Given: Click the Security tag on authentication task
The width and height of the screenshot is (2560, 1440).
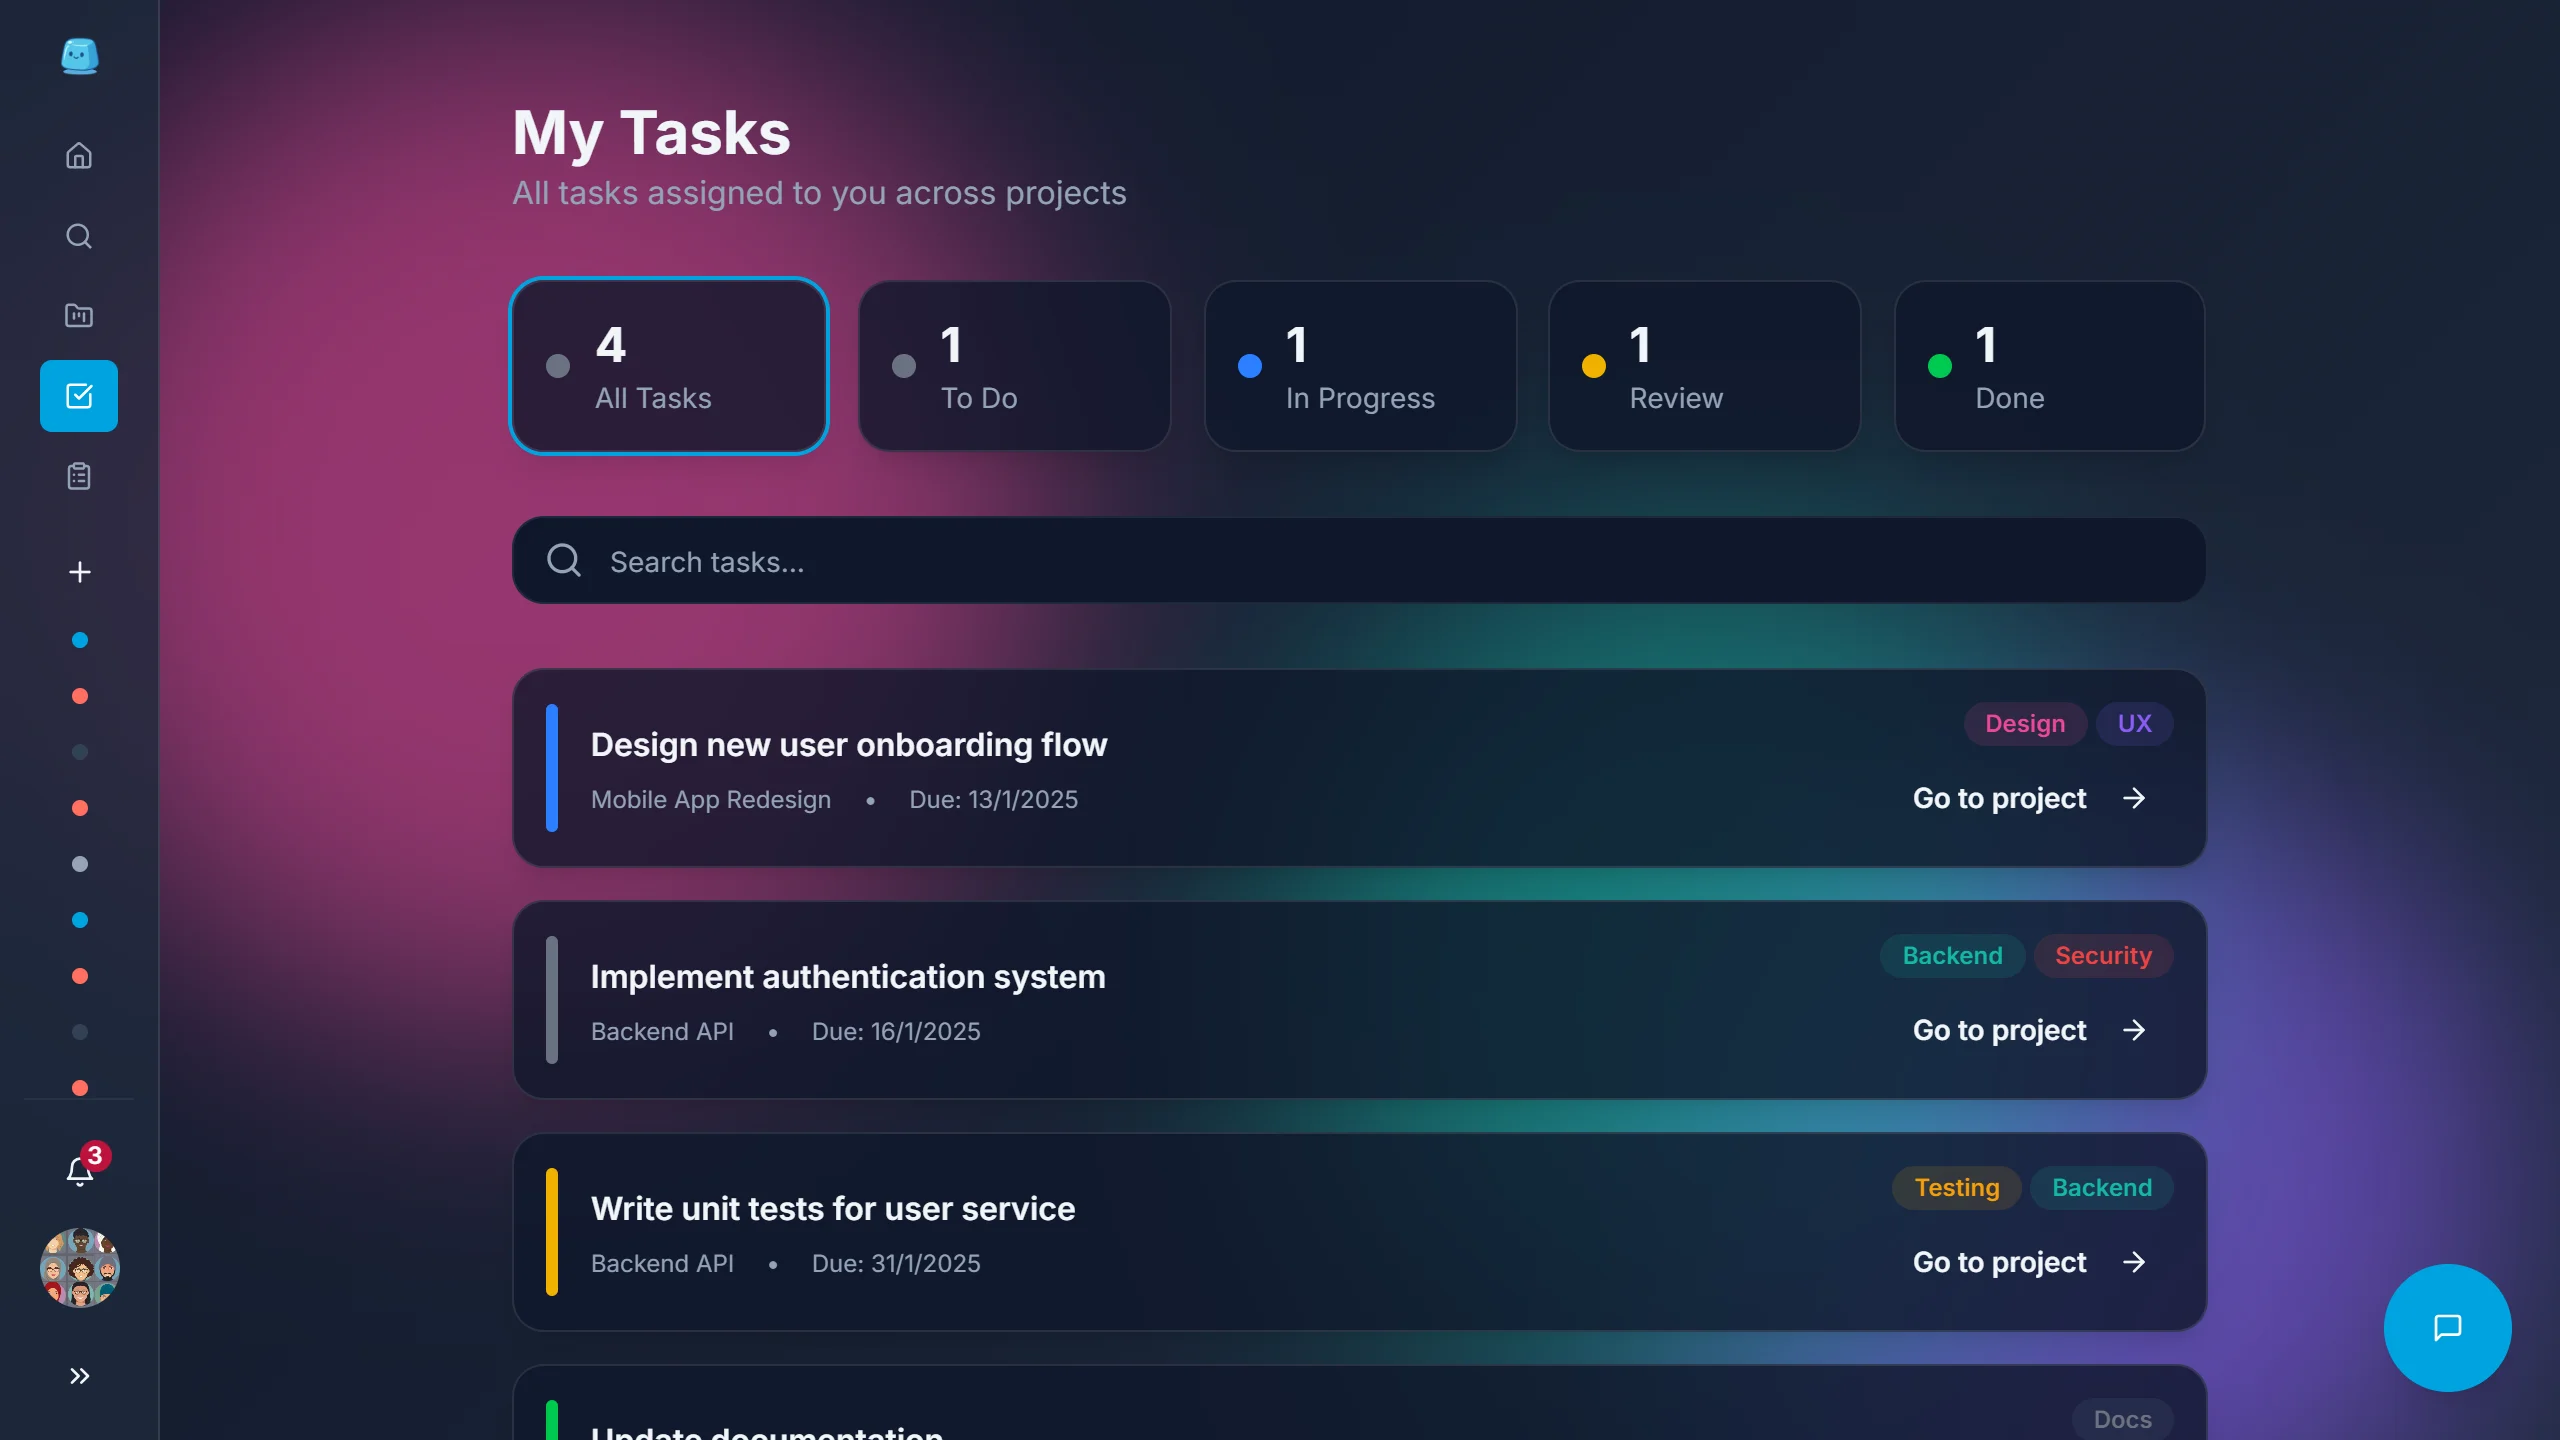Looking at the screenshot, I should [2102, 956].
